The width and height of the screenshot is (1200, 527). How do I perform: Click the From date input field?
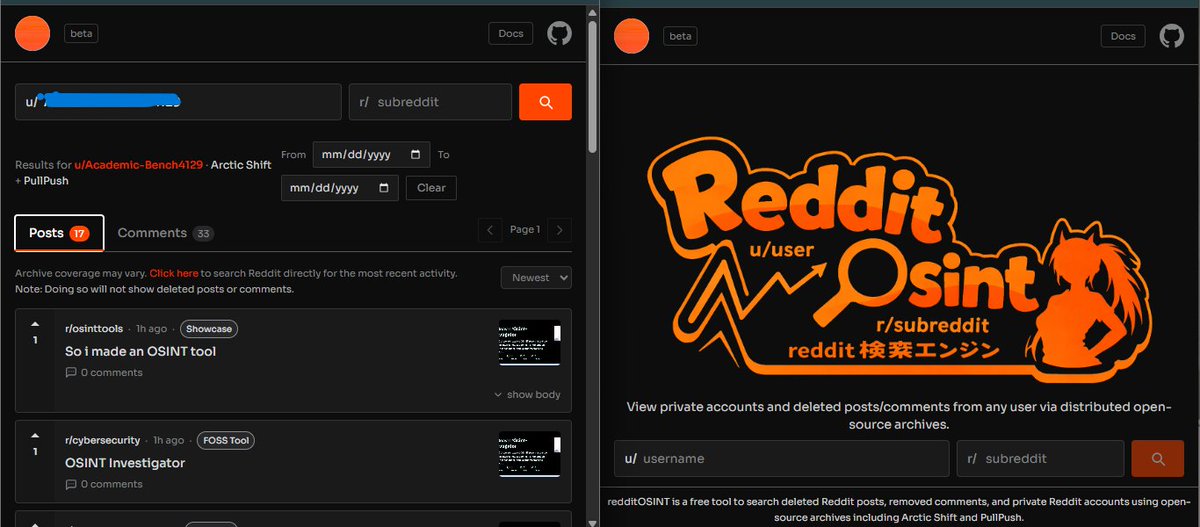coord(371,155)
